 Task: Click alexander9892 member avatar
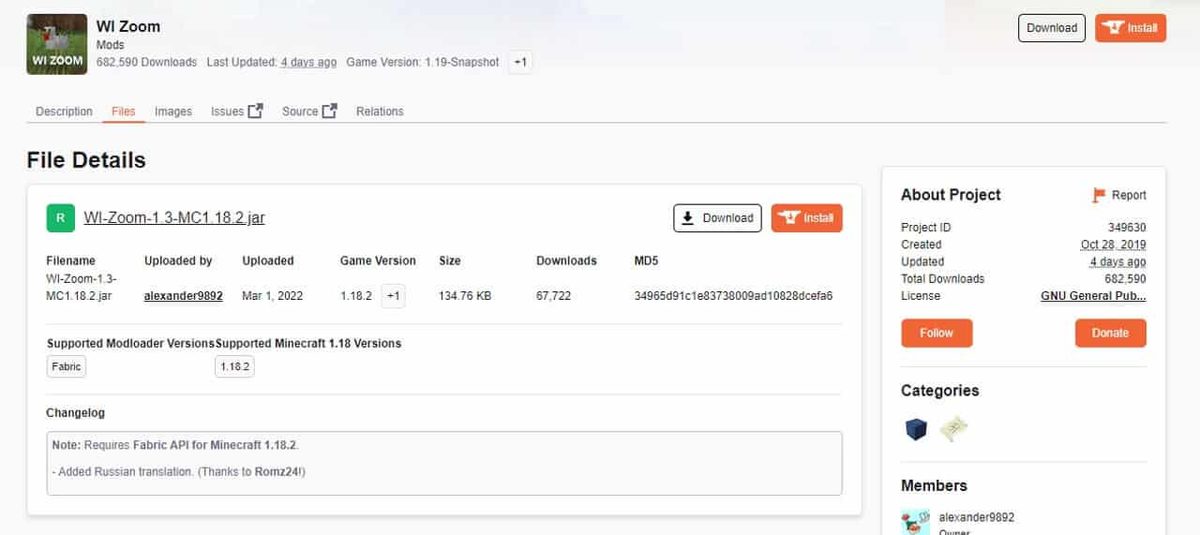(x=915, y=522)
